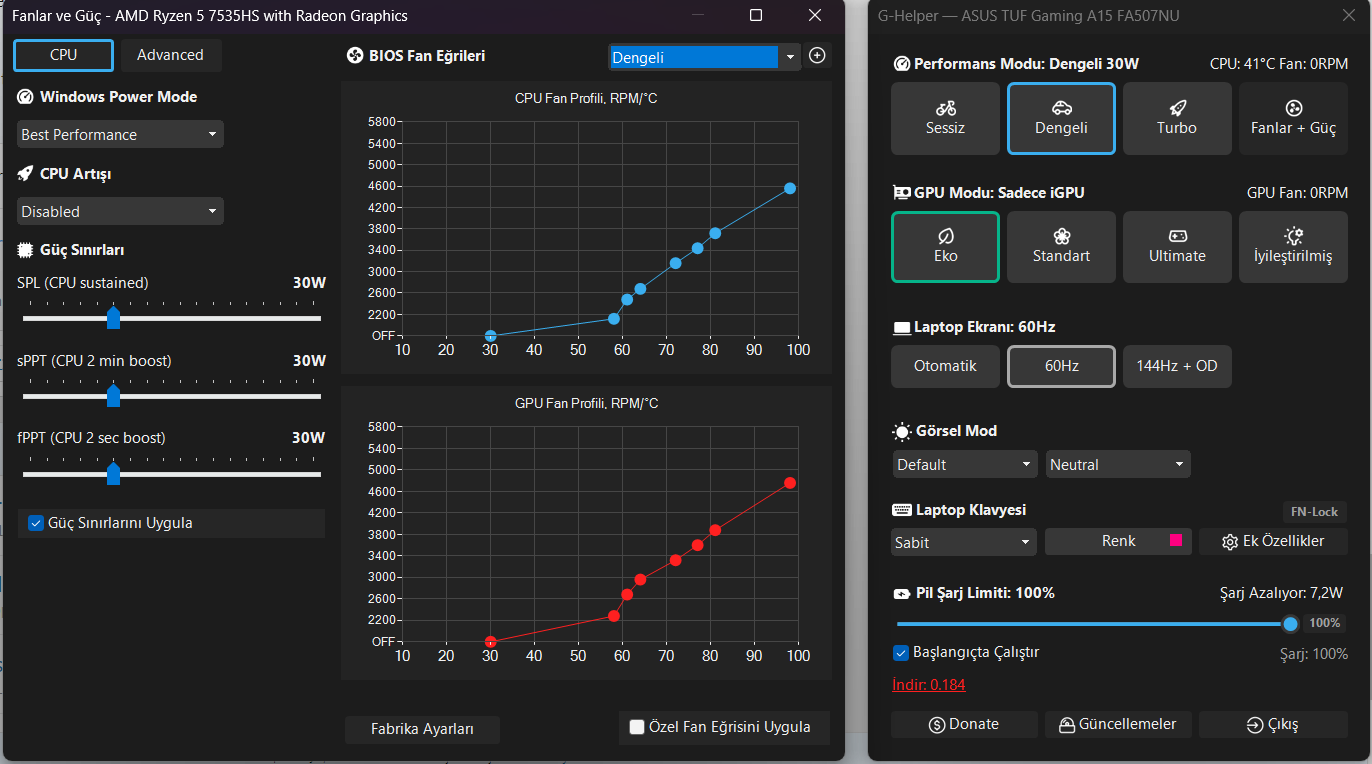Viewport: 1372px width, 764px height.
Task: Toggle FN-Lock button
Action: pos(1314,512)
